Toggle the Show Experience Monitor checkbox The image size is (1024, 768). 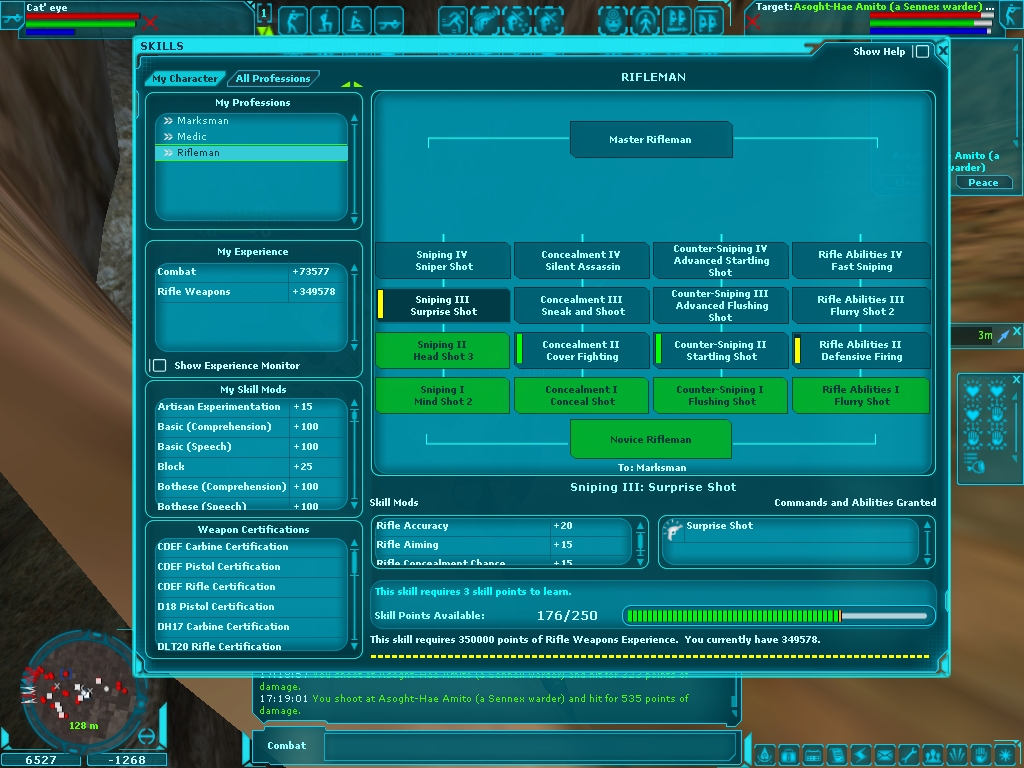159,366
